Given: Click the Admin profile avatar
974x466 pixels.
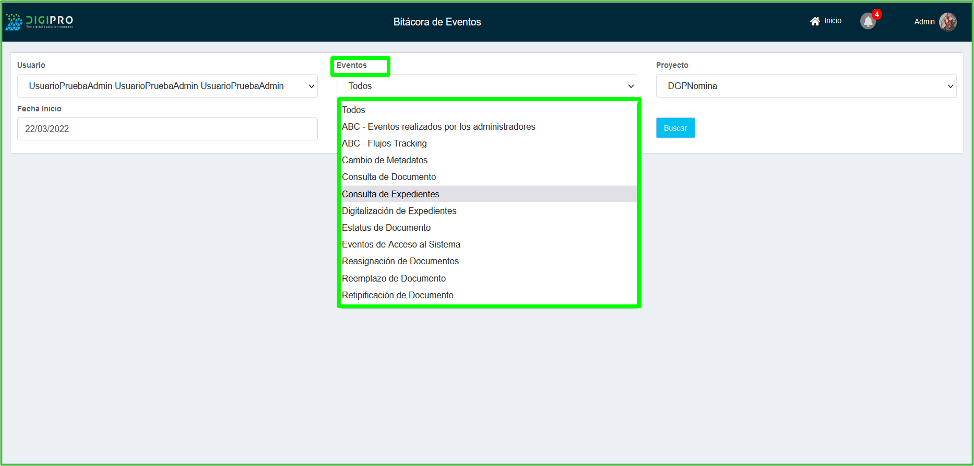Looking at the screenshot, I should (947, 22).
